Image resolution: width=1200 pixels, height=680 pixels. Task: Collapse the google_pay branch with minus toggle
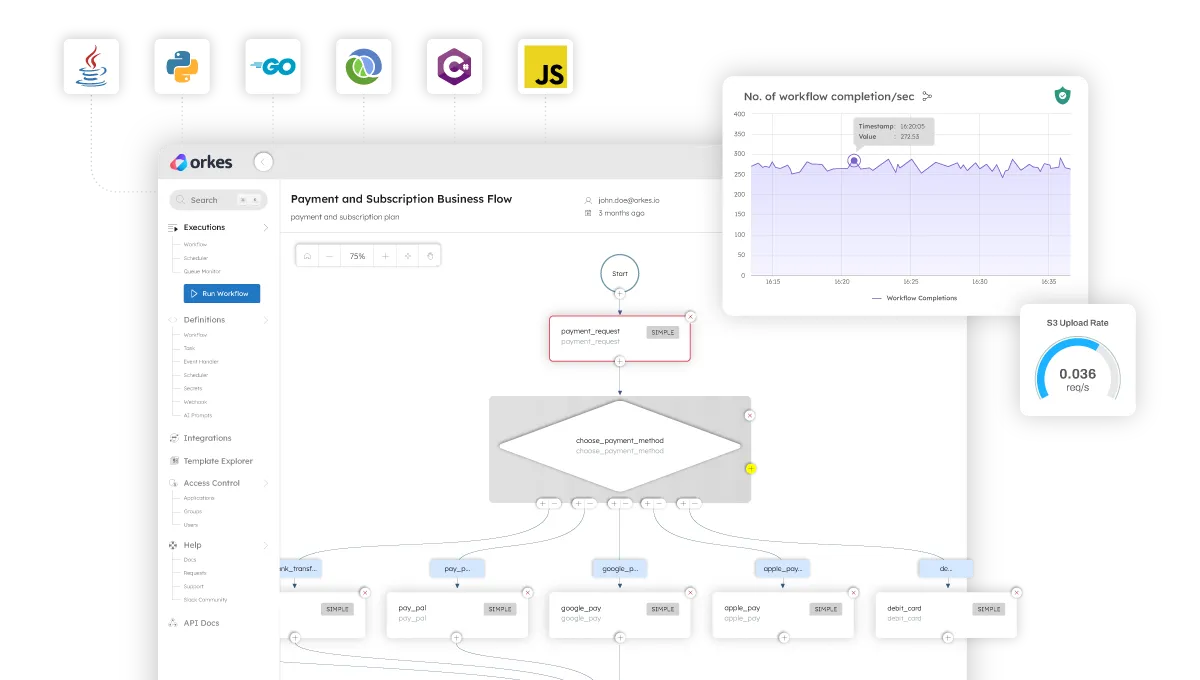coord(625,503)
